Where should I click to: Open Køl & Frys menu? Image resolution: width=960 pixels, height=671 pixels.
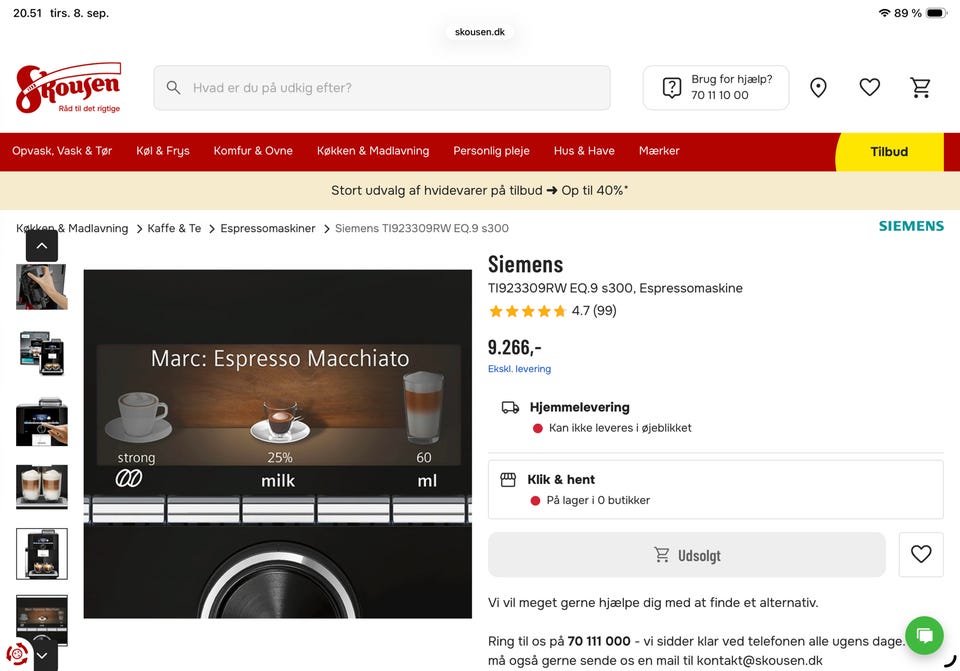pyautogui.click(x=163, y=151)
